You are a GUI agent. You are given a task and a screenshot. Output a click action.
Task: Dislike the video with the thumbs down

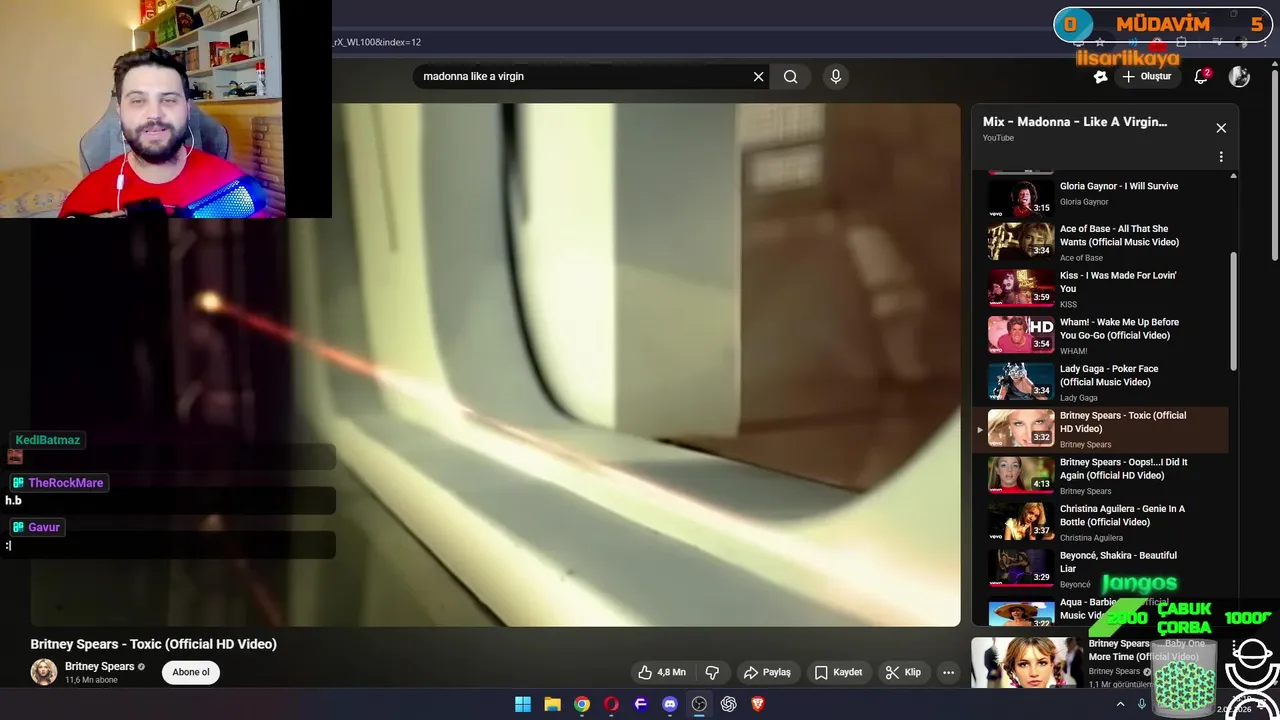712,672
